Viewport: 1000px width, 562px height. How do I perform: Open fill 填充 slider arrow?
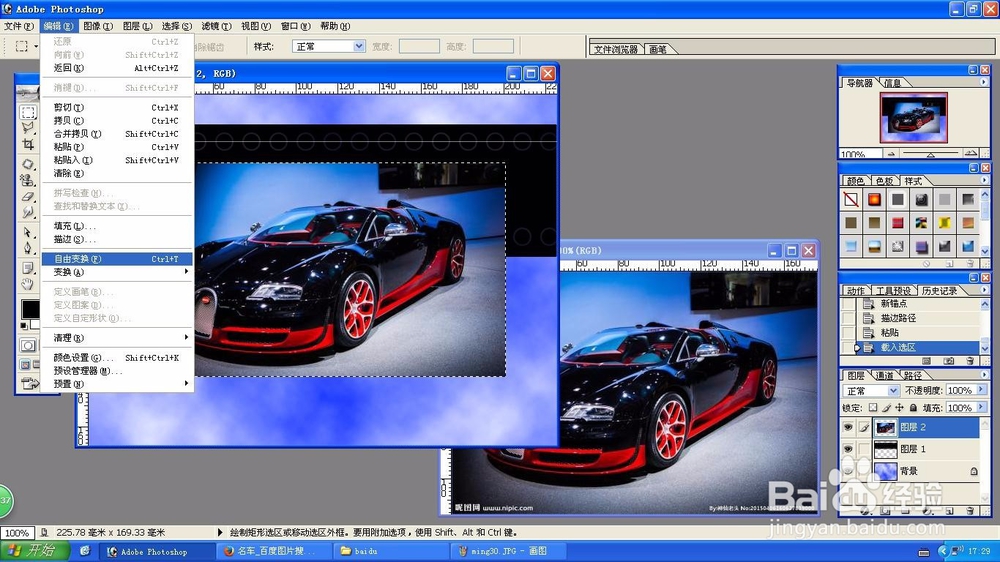pyautogui.click(x=981, y=407)
